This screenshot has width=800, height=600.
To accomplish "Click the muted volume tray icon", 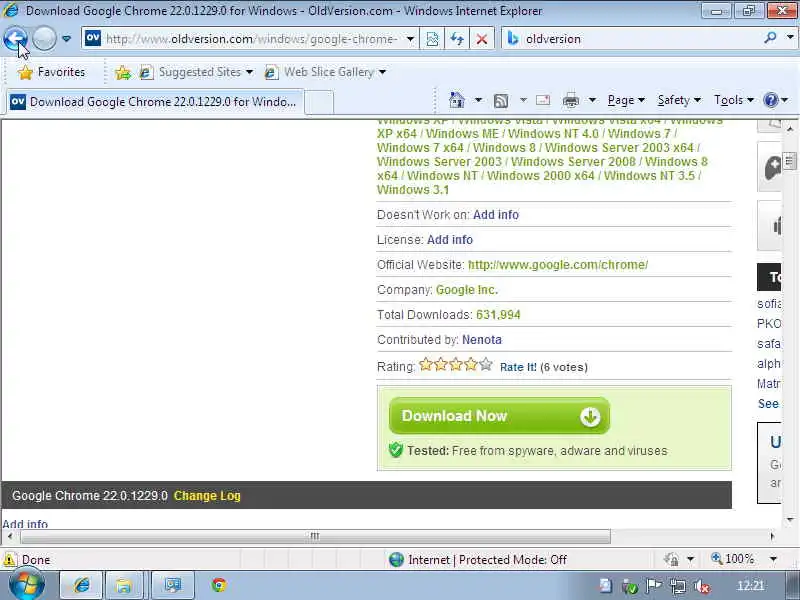I will coord(702,586).
